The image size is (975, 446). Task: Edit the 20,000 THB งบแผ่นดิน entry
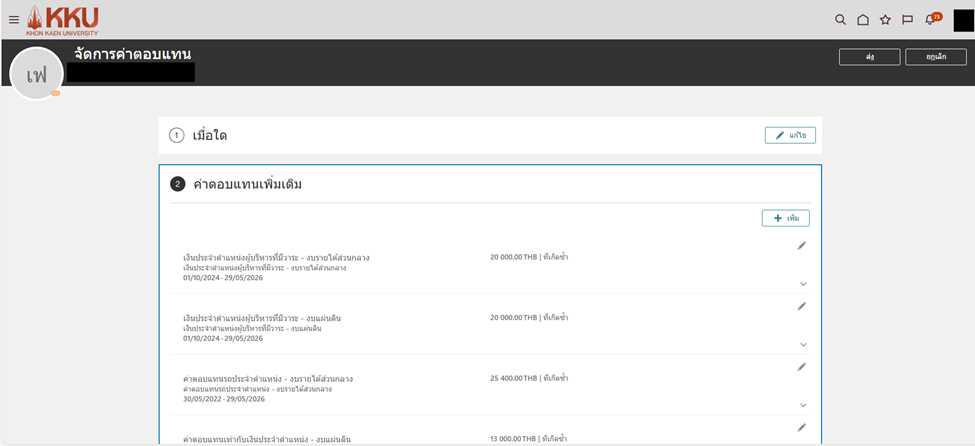802,306
